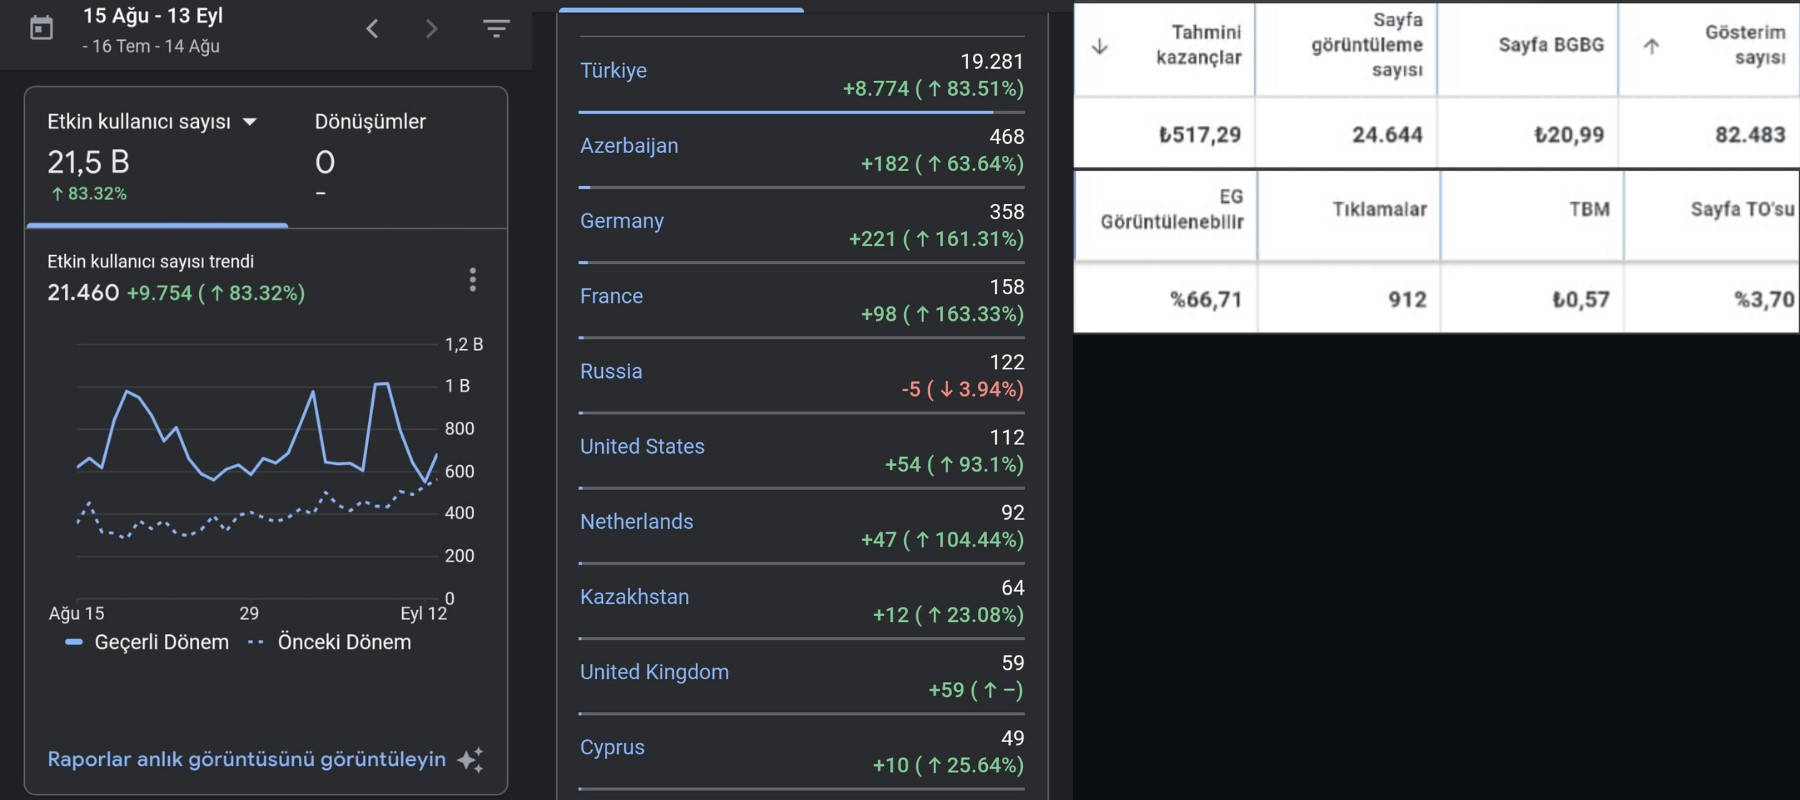Expand the Etkin kullanıcı sayısı dropdown
The width and height of the screenshot is (1800, 800).
[x=250, y=122]
